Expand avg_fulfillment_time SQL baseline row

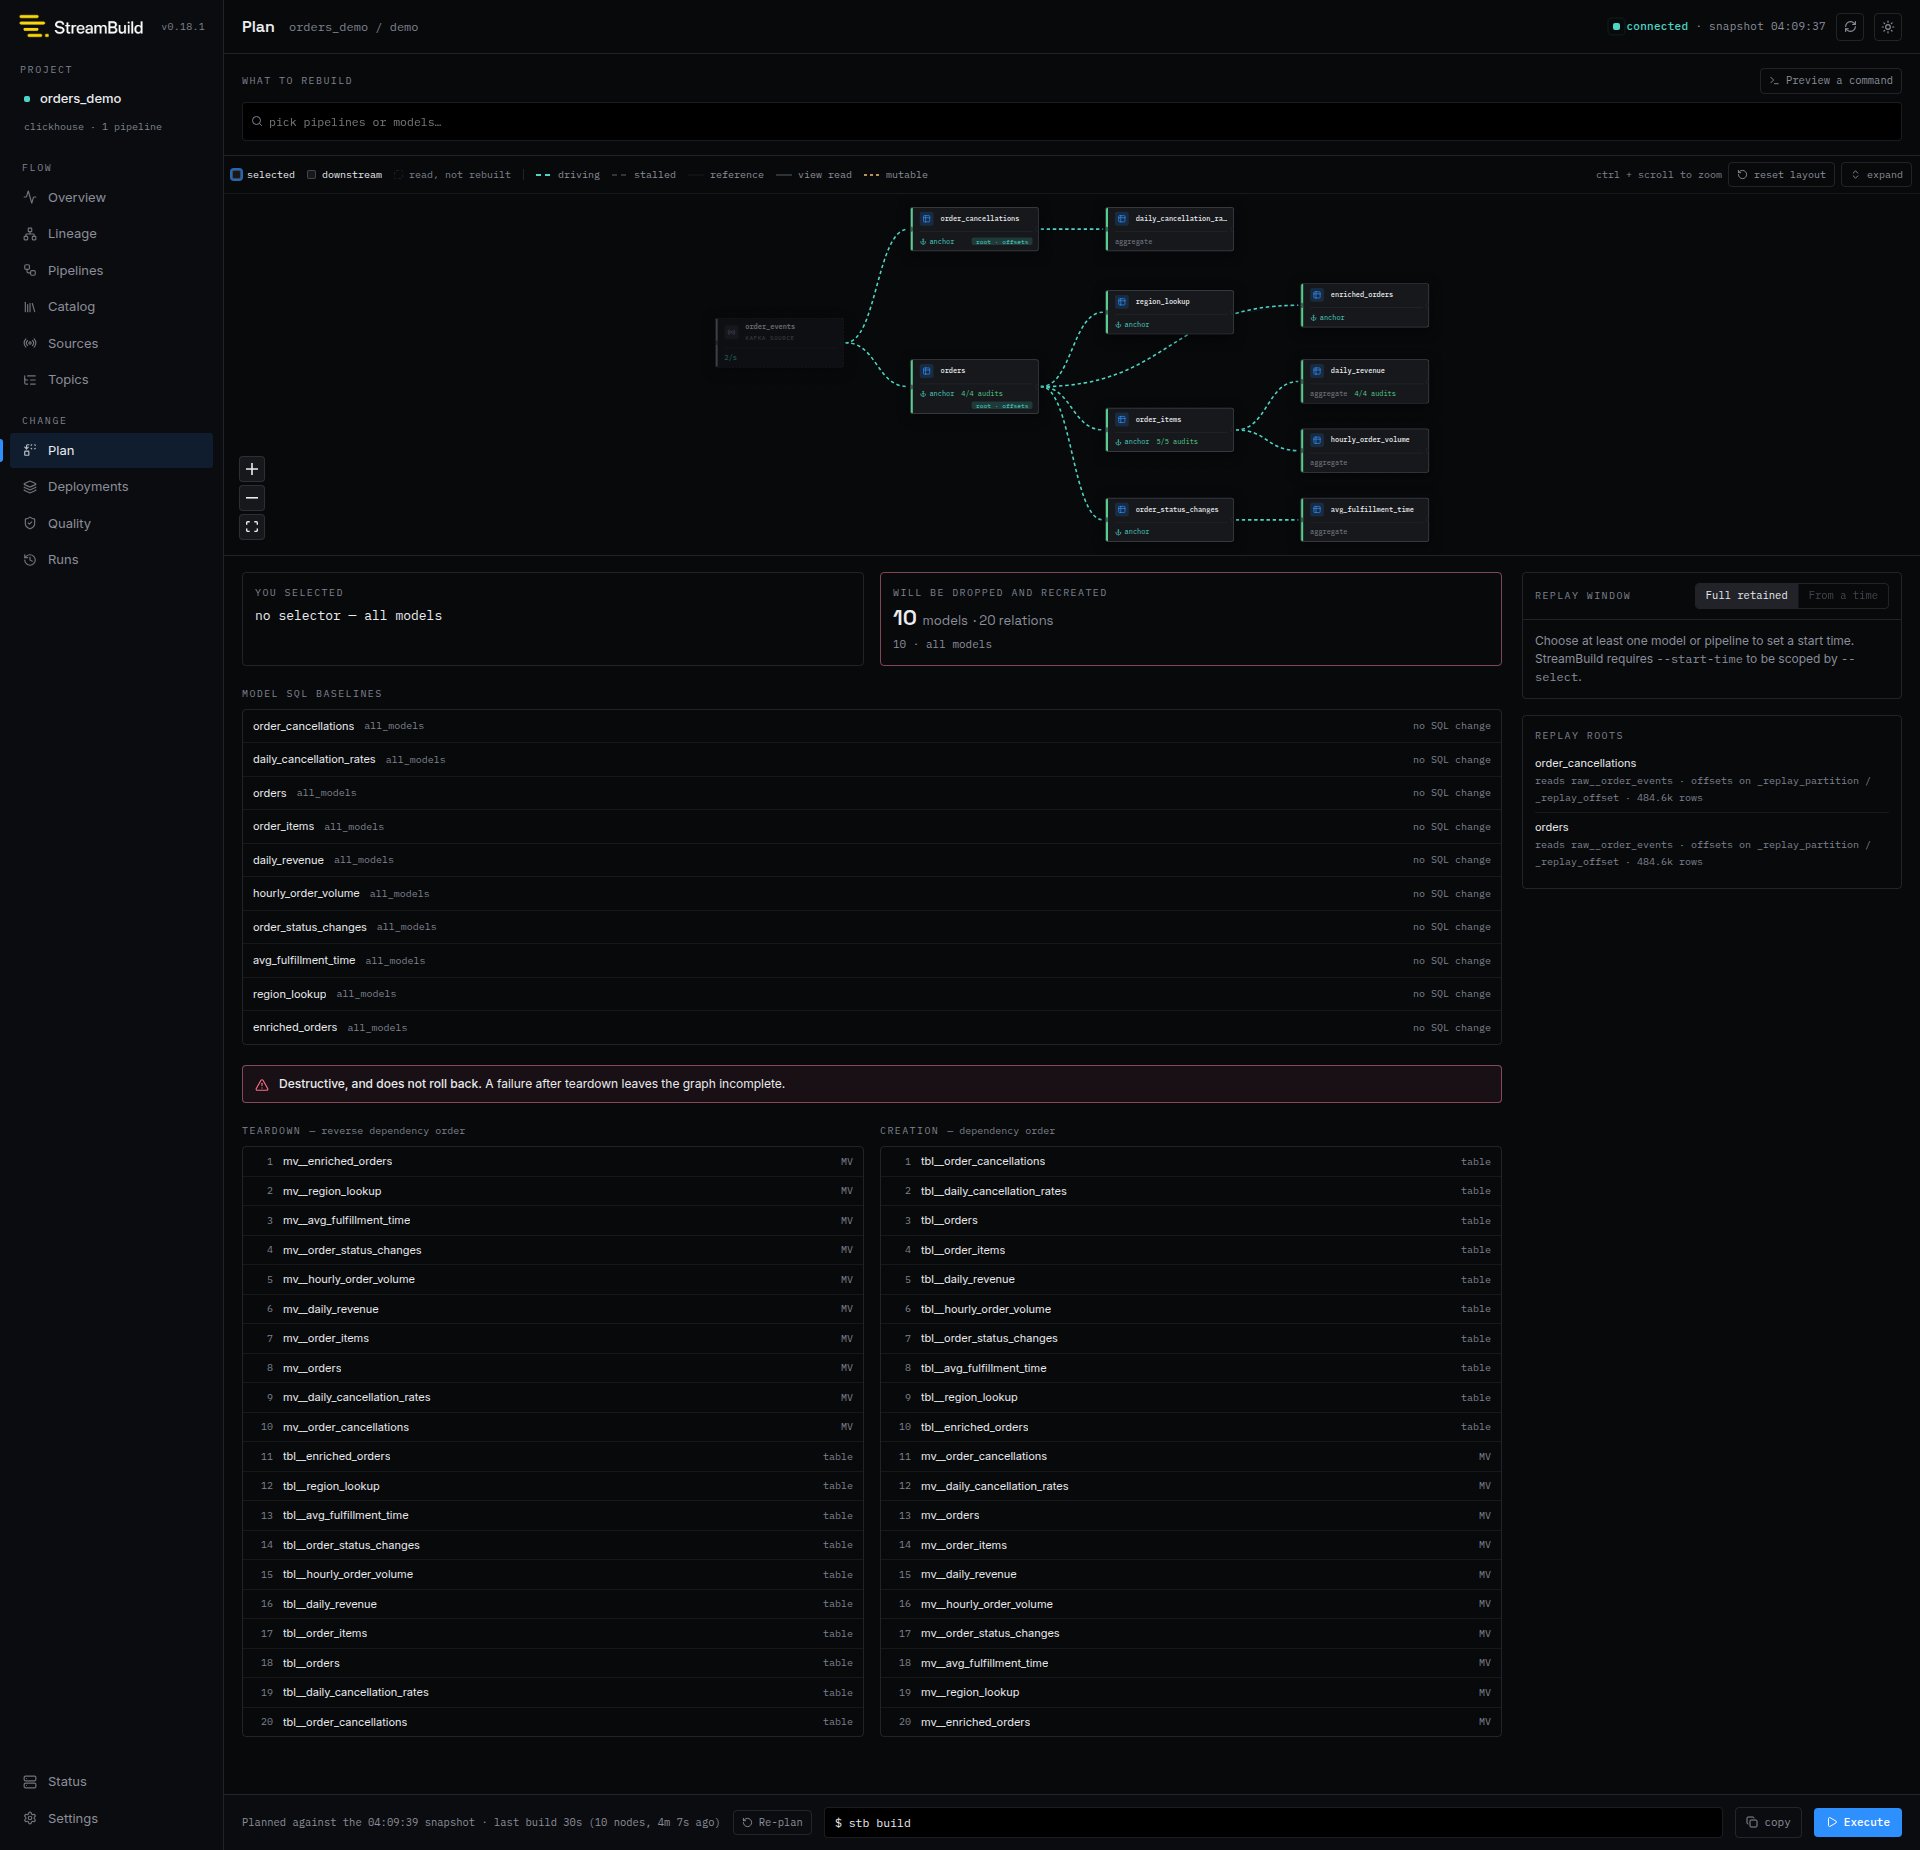(871, 961)
